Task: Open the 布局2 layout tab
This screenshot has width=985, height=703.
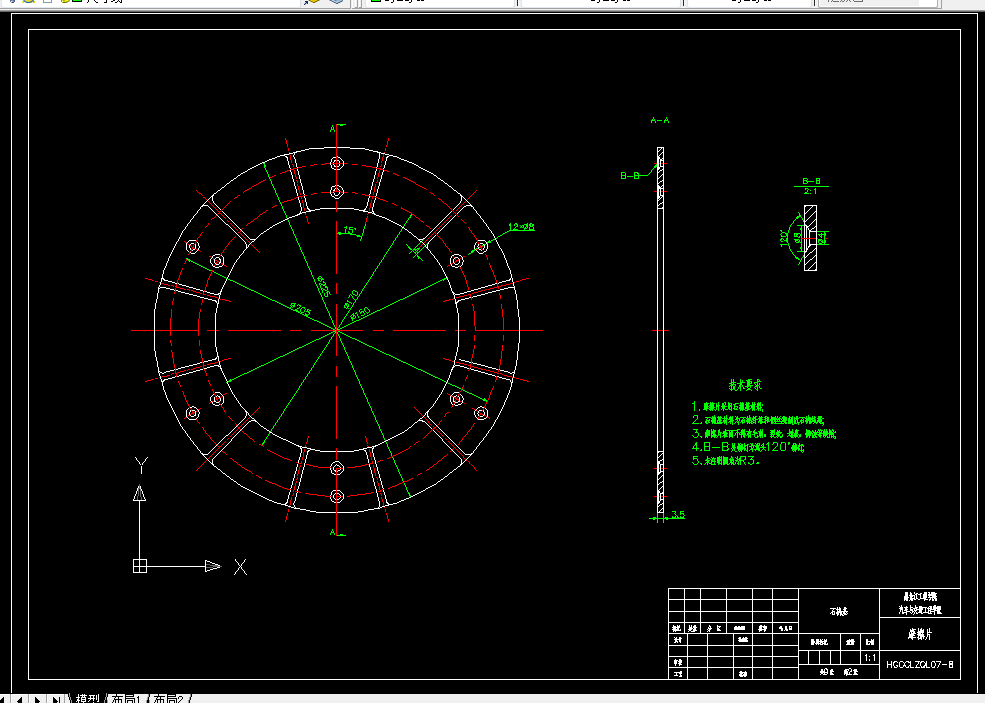Action: [x=168, y=699]
